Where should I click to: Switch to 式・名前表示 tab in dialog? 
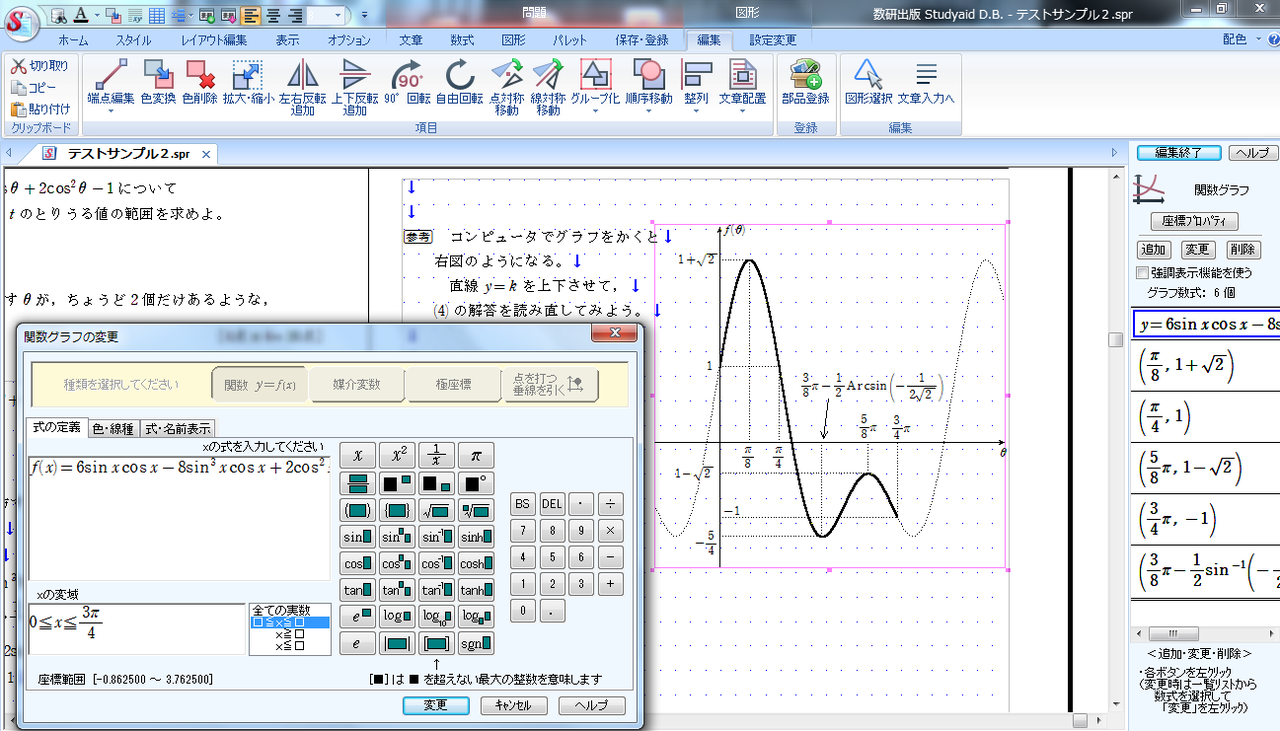pyautogui.click(x=177, y=429)
